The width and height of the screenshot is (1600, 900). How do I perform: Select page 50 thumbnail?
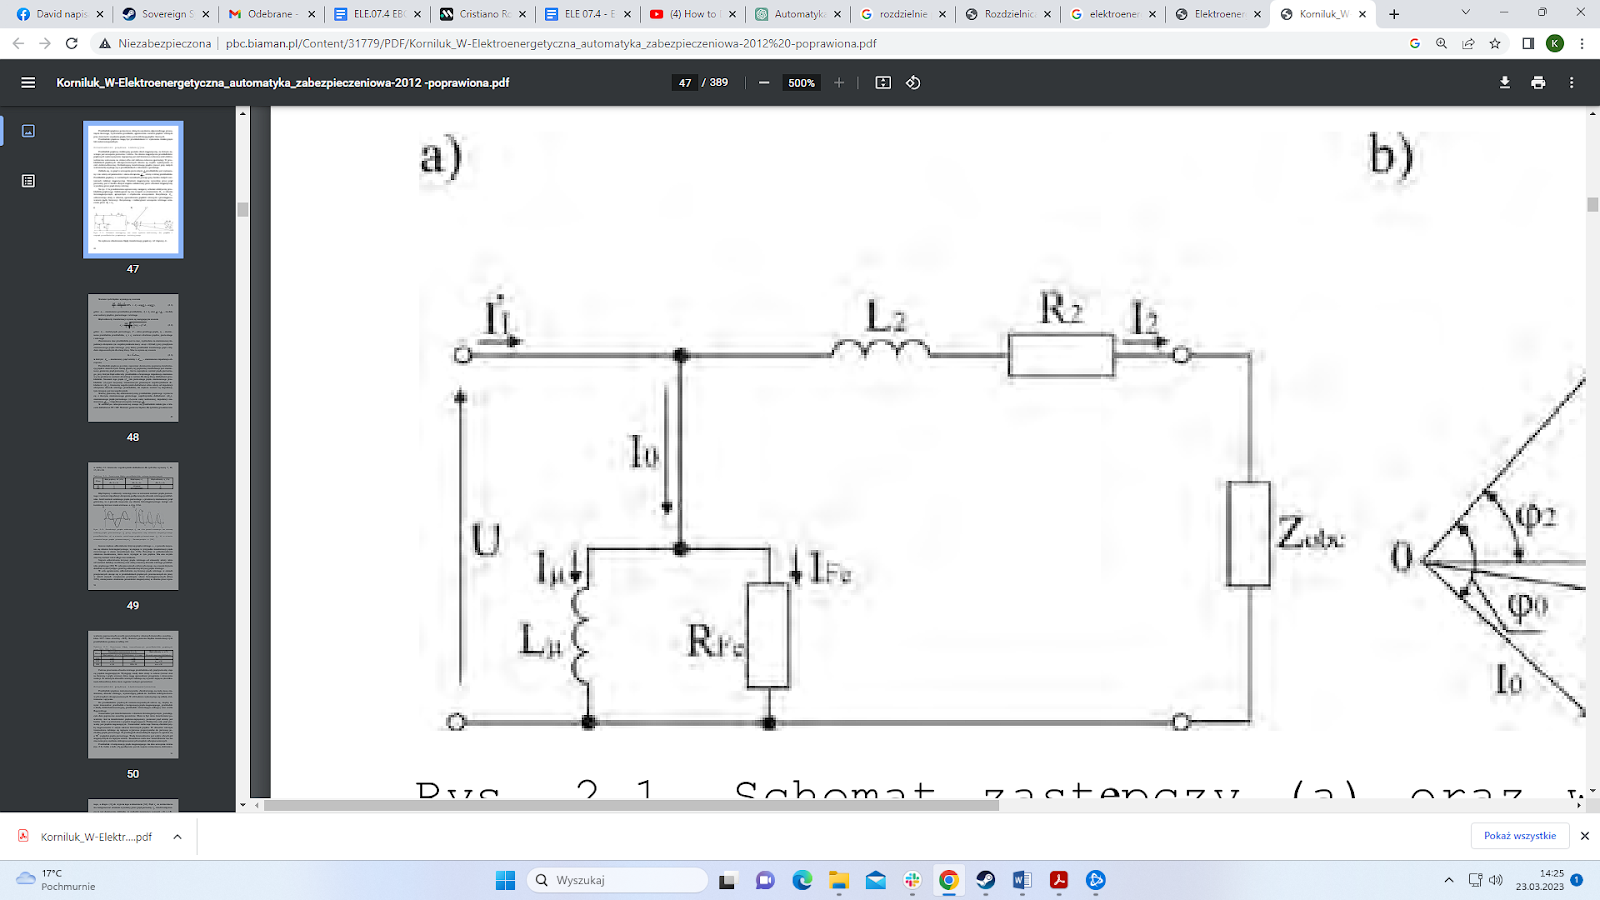(x=133, y=694)
